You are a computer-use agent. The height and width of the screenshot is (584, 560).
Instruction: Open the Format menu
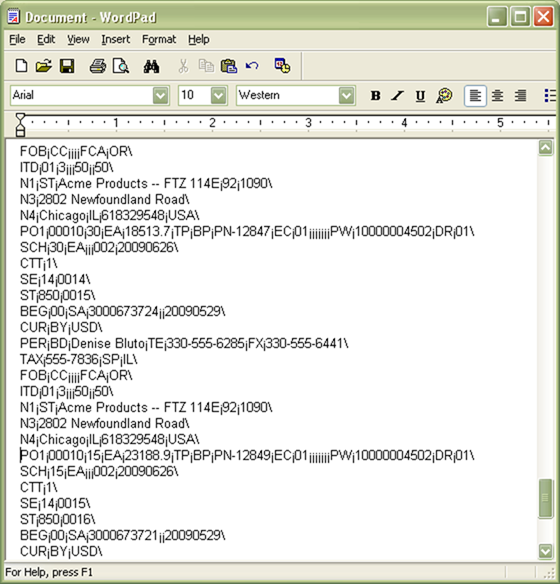(x=159, y=39)
